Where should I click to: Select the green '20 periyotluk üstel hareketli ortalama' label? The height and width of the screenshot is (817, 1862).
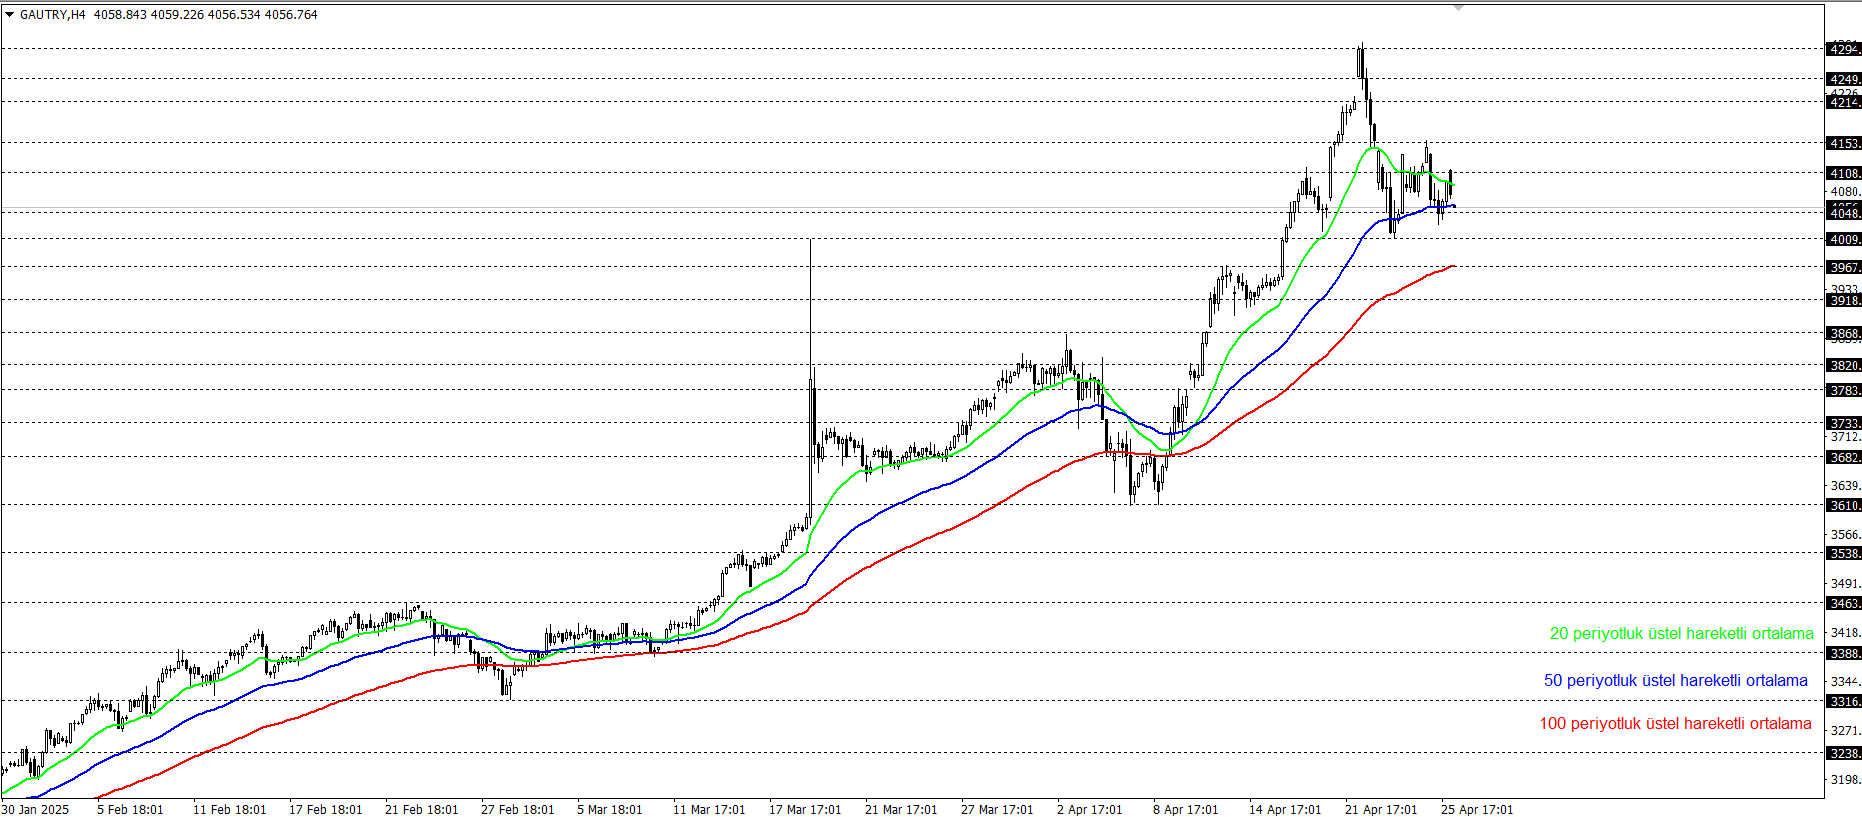[1681, 634]
